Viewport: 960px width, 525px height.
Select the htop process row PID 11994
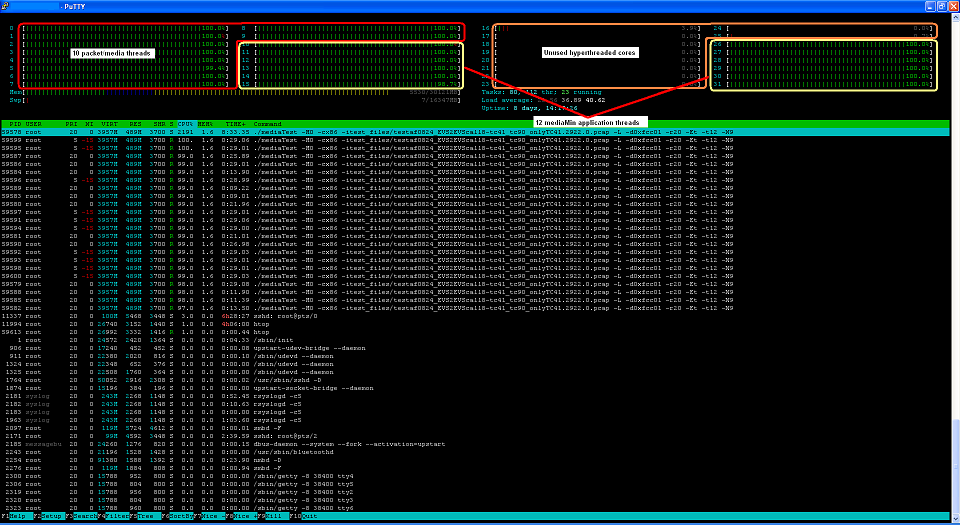click(475, 324)
